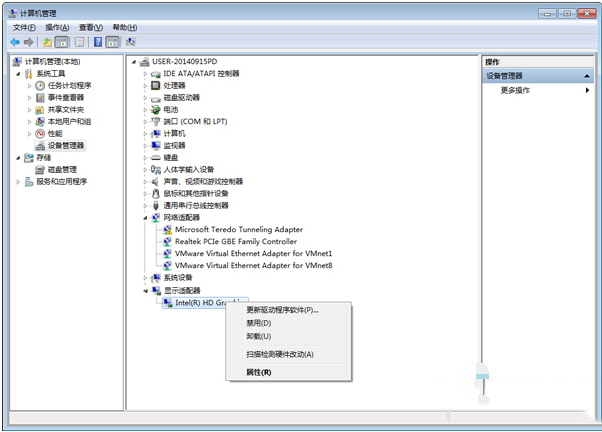This screenshot has height=432, width=602.
Task: Maximize the 计算机管理 window
Action: [567, 13]
